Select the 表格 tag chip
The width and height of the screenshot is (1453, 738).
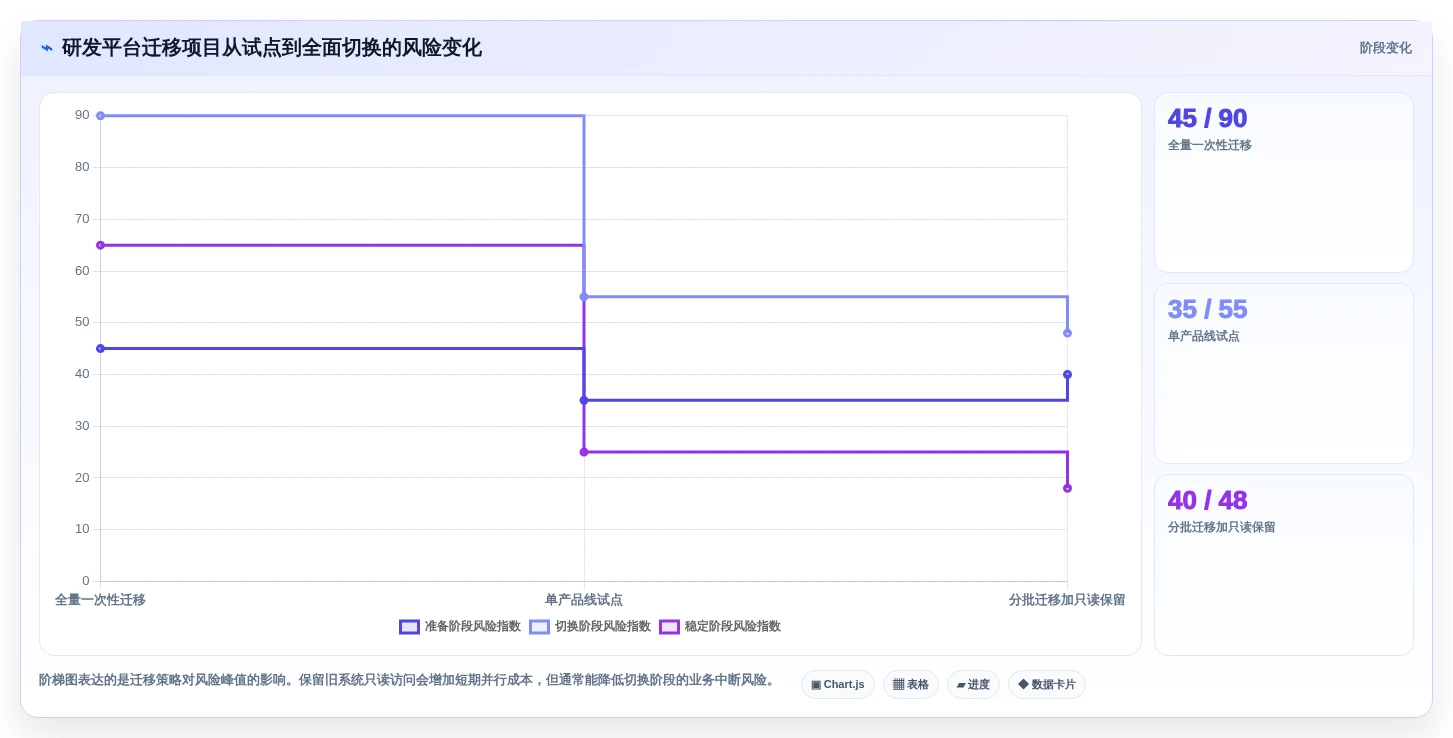point(910,685)
